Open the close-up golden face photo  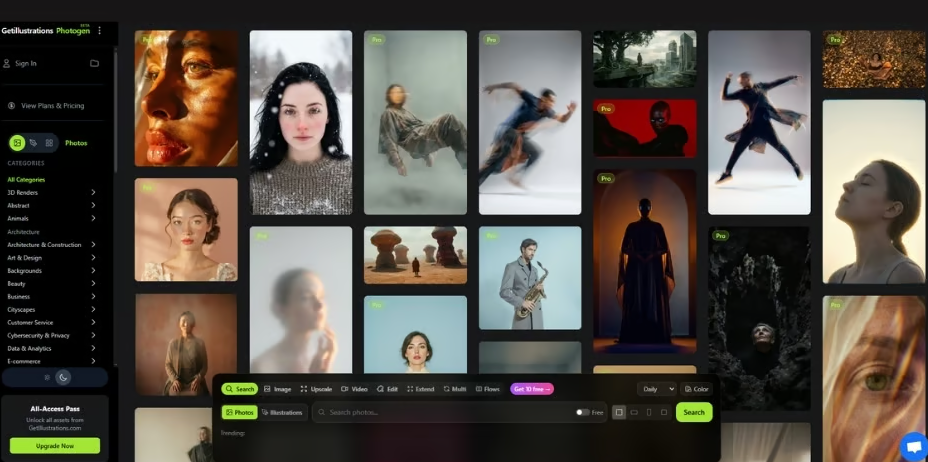click(x=186, y=98)
